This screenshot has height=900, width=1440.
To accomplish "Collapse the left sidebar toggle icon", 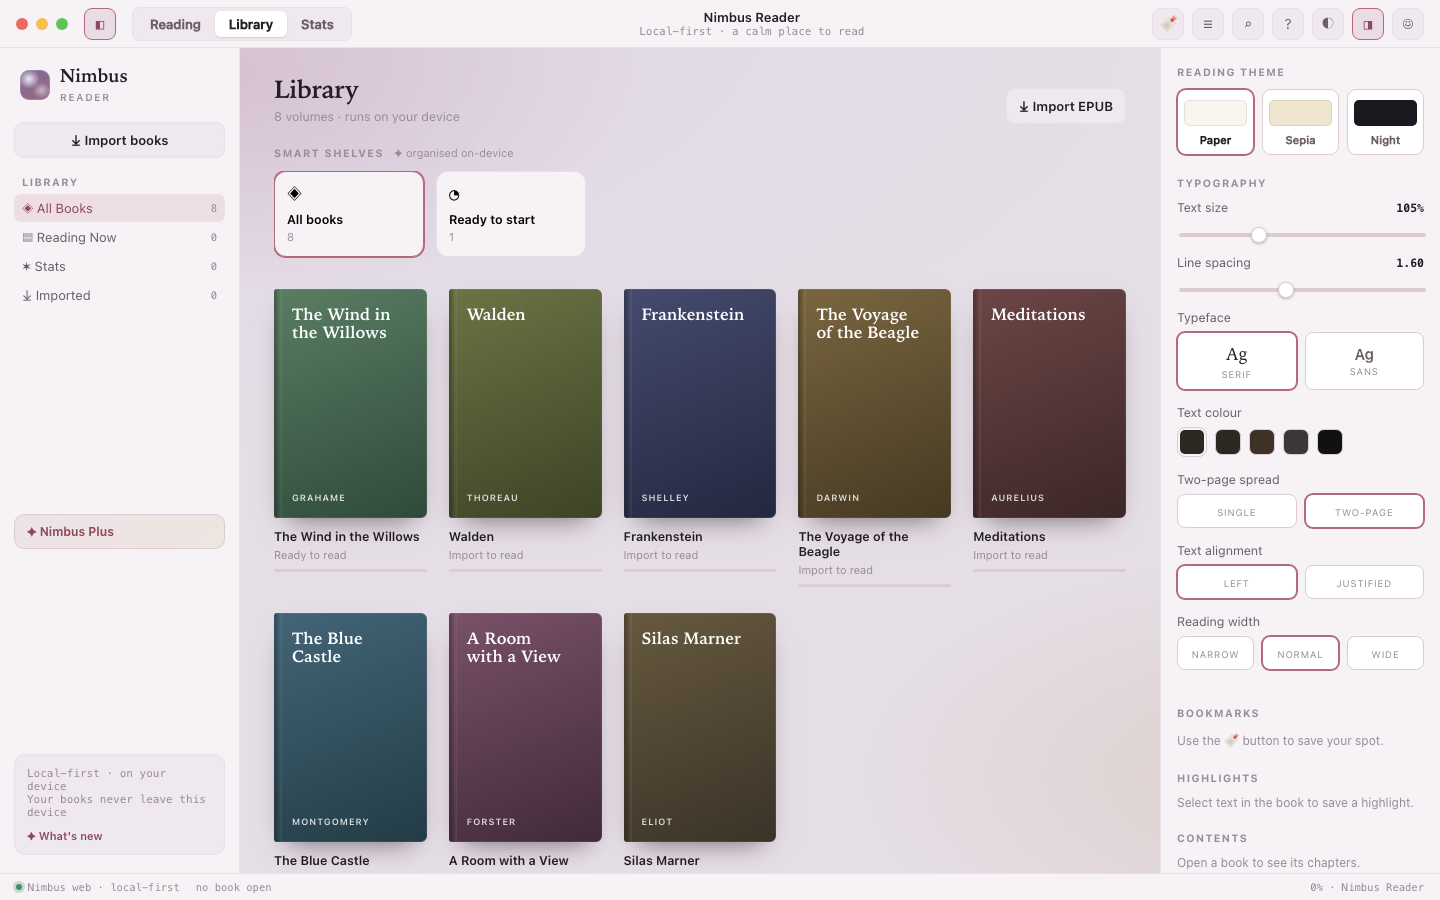I will (100, 24).
